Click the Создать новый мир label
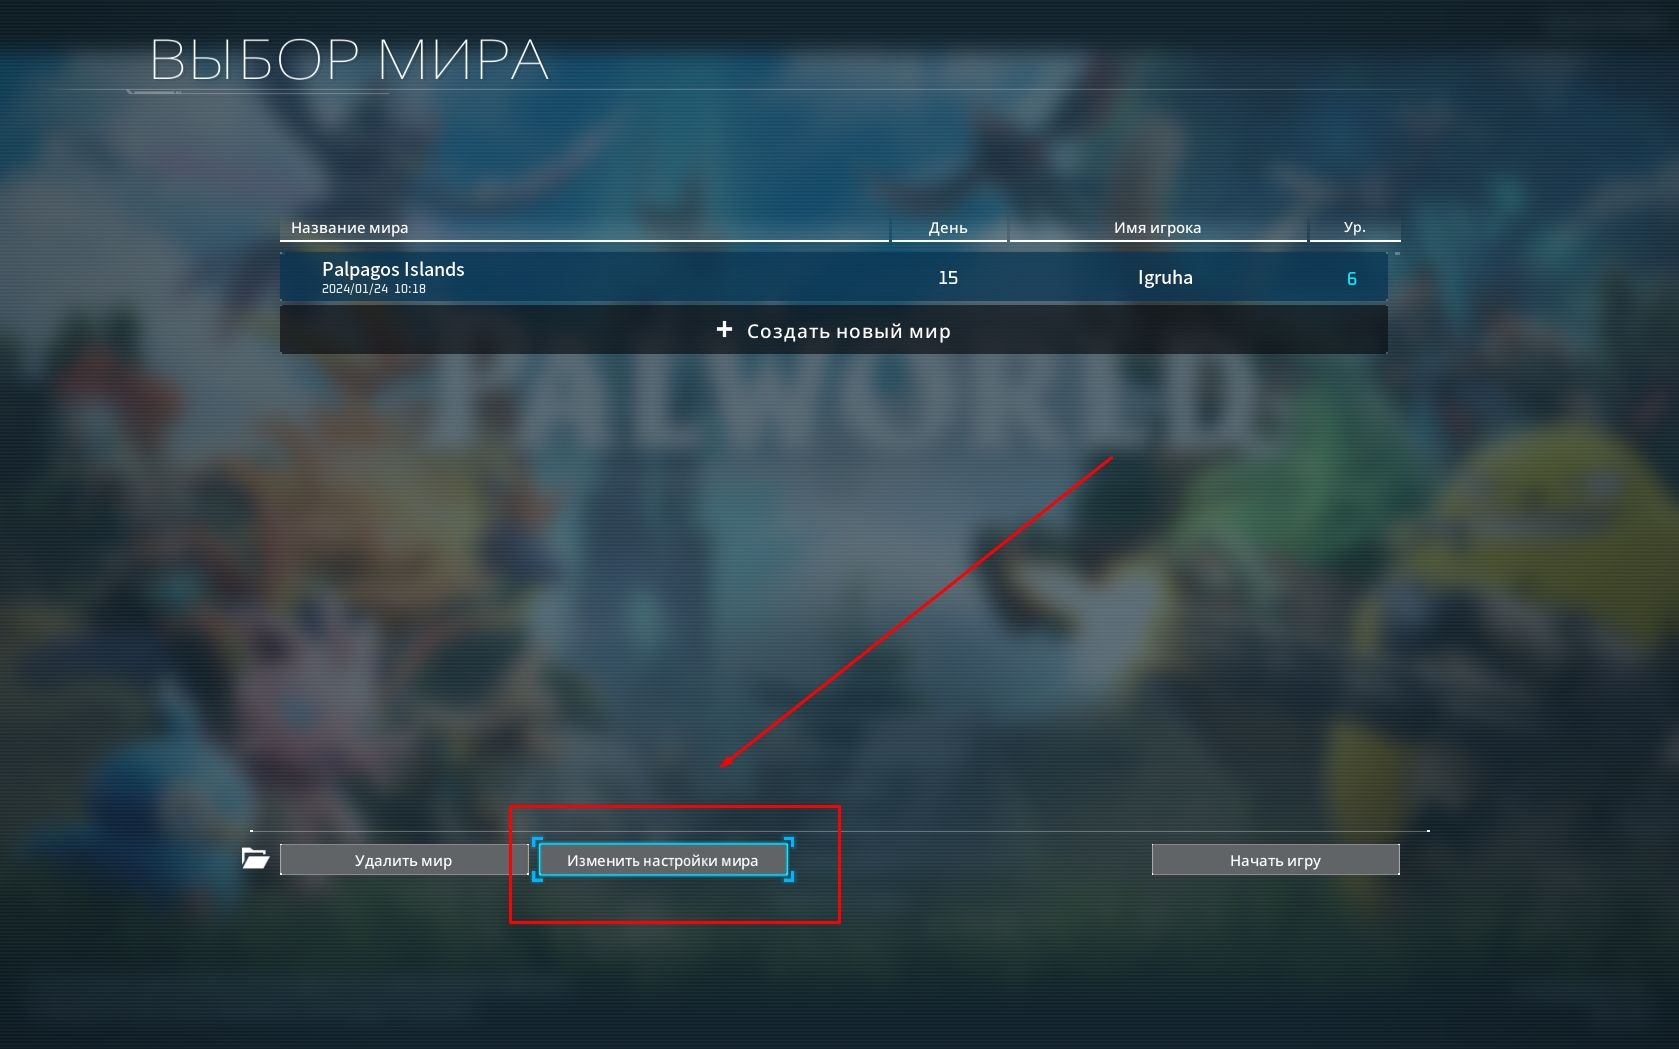The image size is (1679, 1049). 849,331
